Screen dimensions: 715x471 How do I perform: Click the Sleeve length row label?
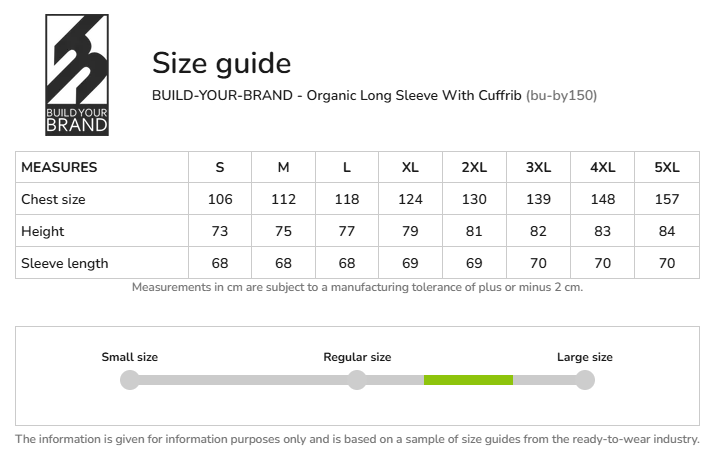click(65, 263)
